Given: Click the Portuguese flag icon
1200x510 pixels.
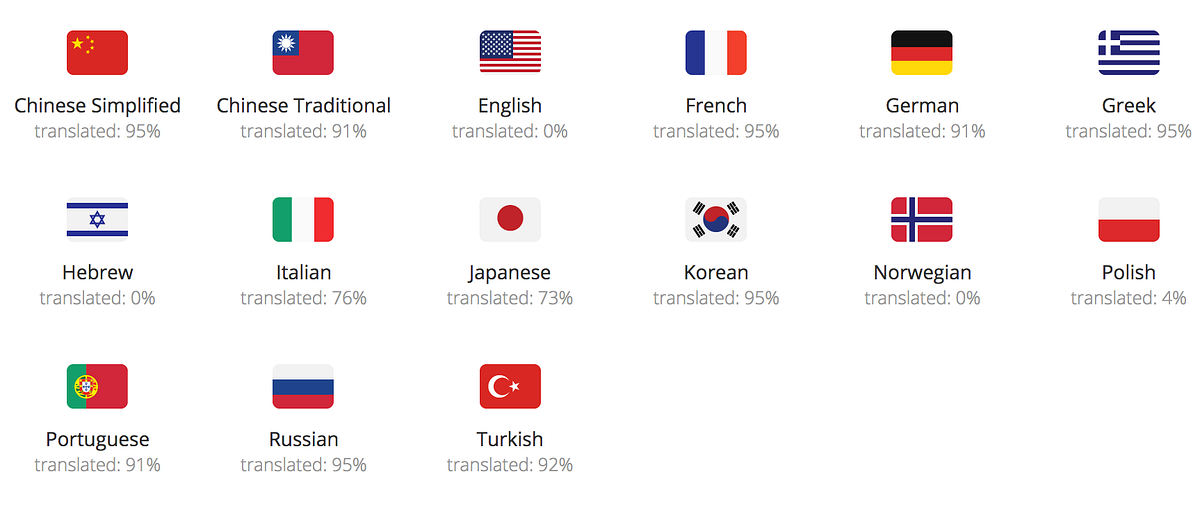Looking at the screenshot, I should [97, 386].
